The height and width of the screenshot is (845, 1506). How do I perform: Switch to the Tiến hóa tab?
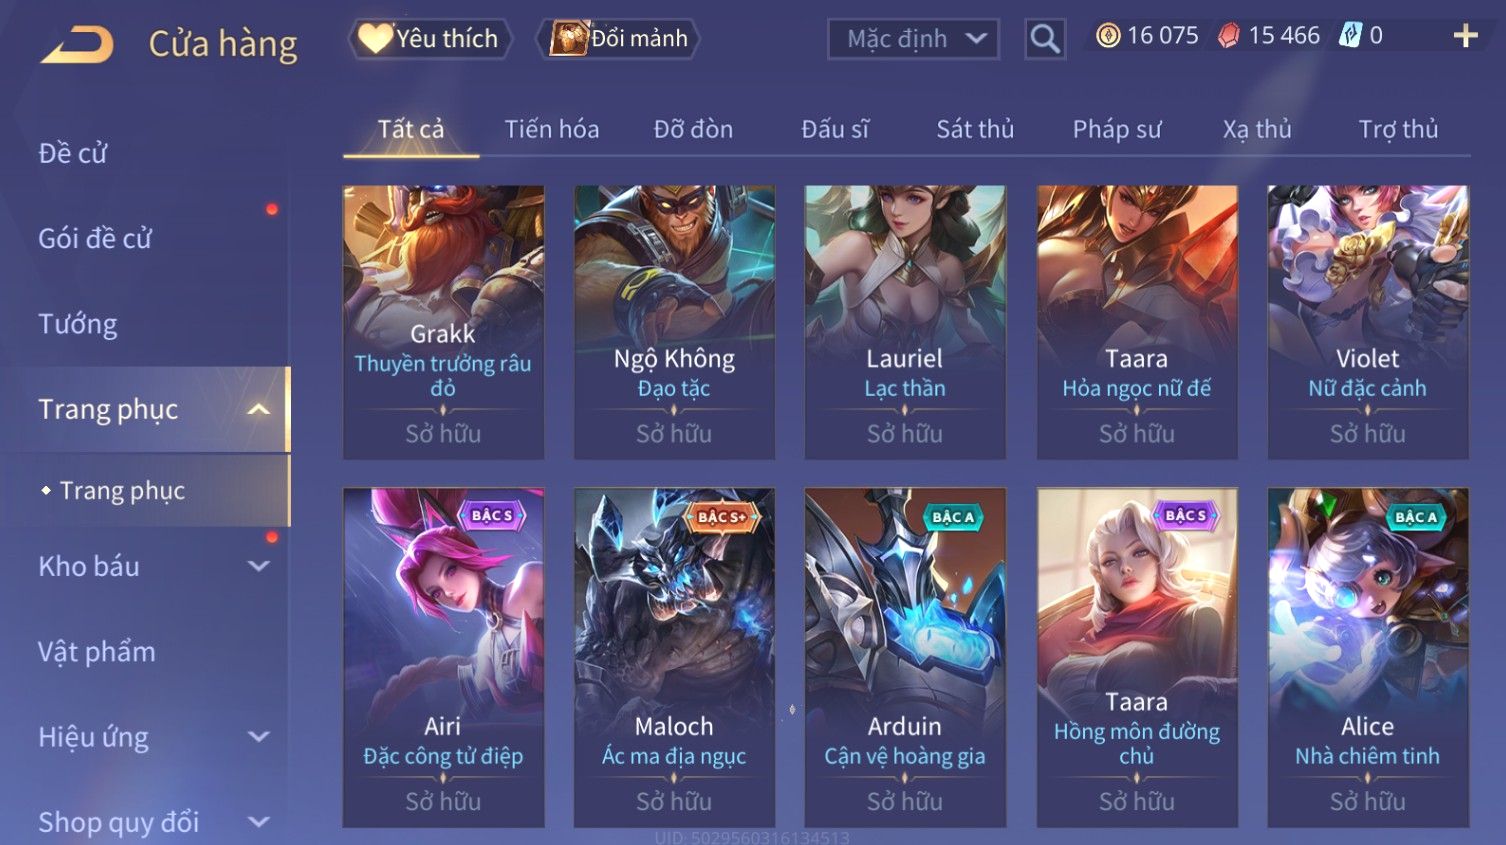552,129
